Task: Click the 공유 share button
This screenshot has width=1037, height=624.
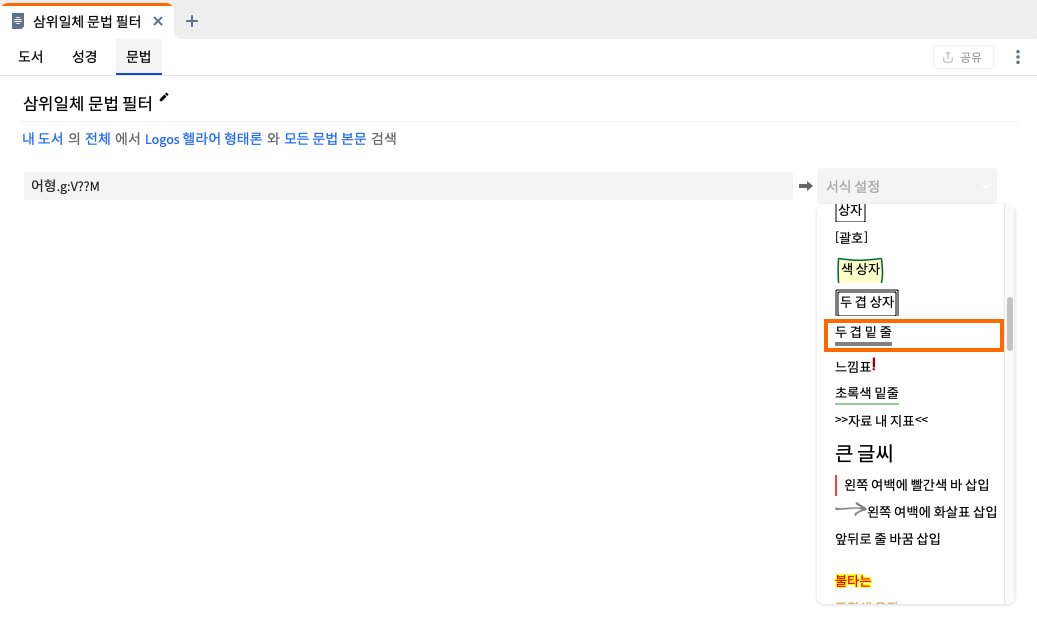Action: click(x=963, y=58)
